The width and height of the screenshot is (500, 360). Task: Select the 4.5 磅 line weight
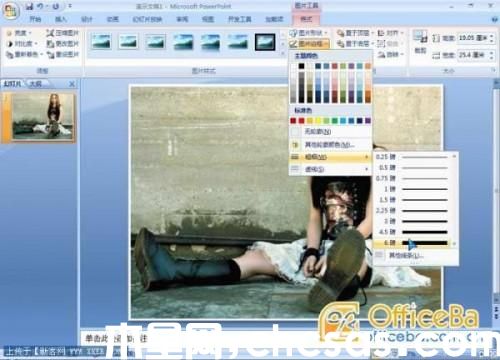point(413,232)
